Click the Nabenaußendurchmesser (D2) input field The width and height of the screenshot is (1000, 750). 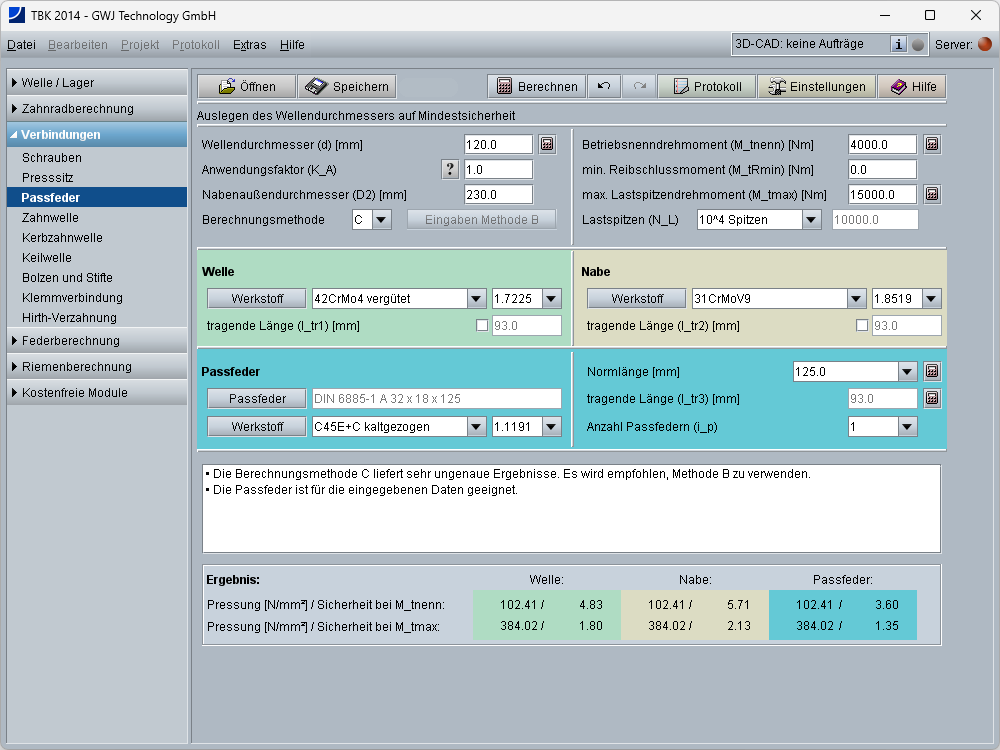(498, 195)
